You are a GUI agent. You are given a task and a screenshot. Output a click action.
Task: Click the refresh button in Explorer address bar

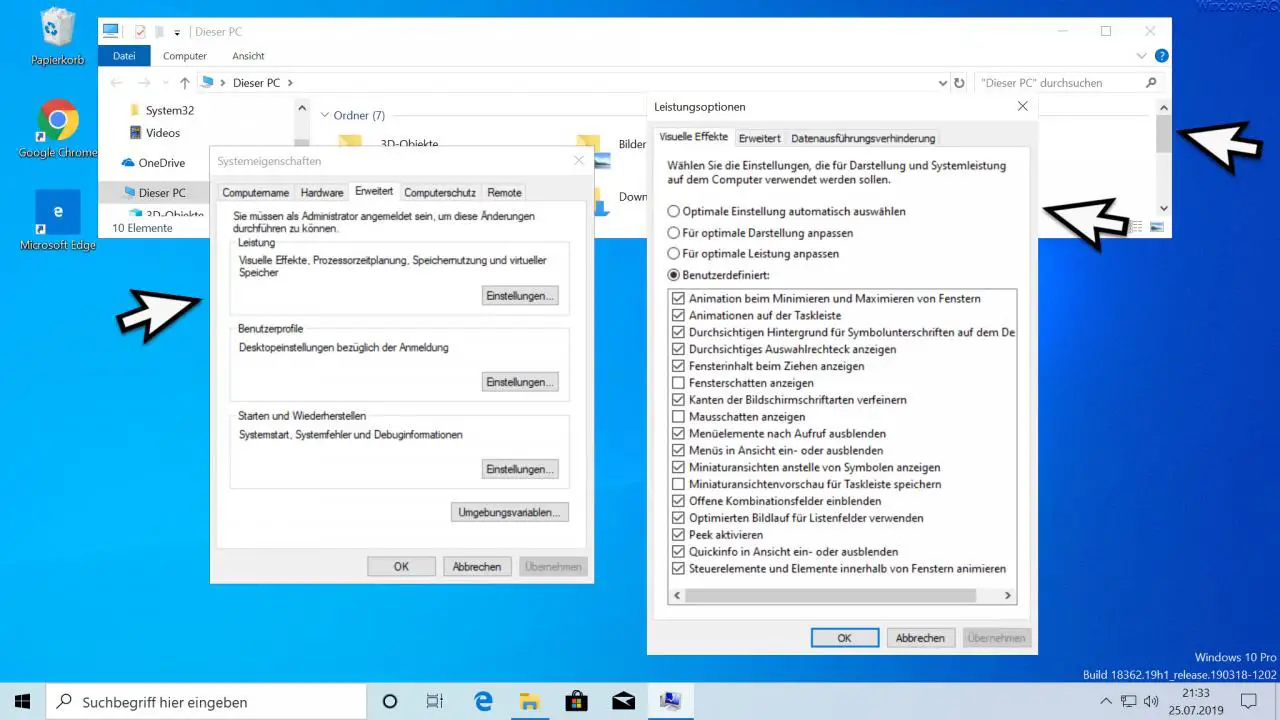(959, 83)
